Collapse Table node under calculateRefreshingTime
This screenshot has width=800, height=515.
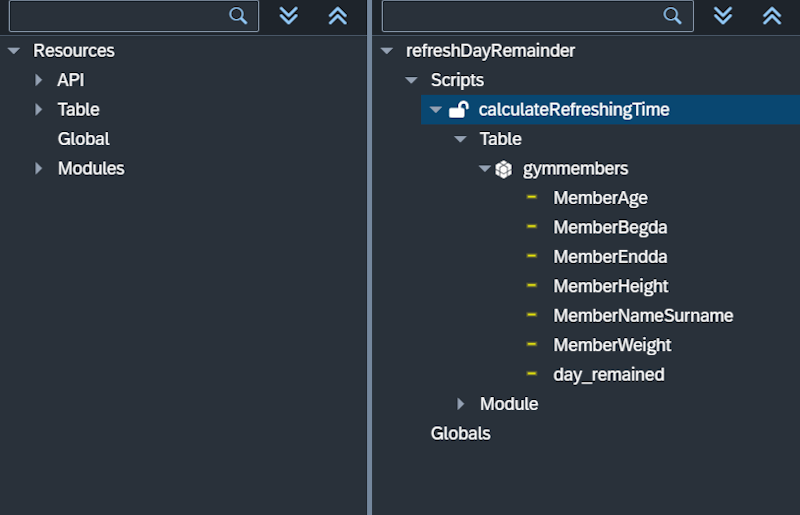pos(460,139)
